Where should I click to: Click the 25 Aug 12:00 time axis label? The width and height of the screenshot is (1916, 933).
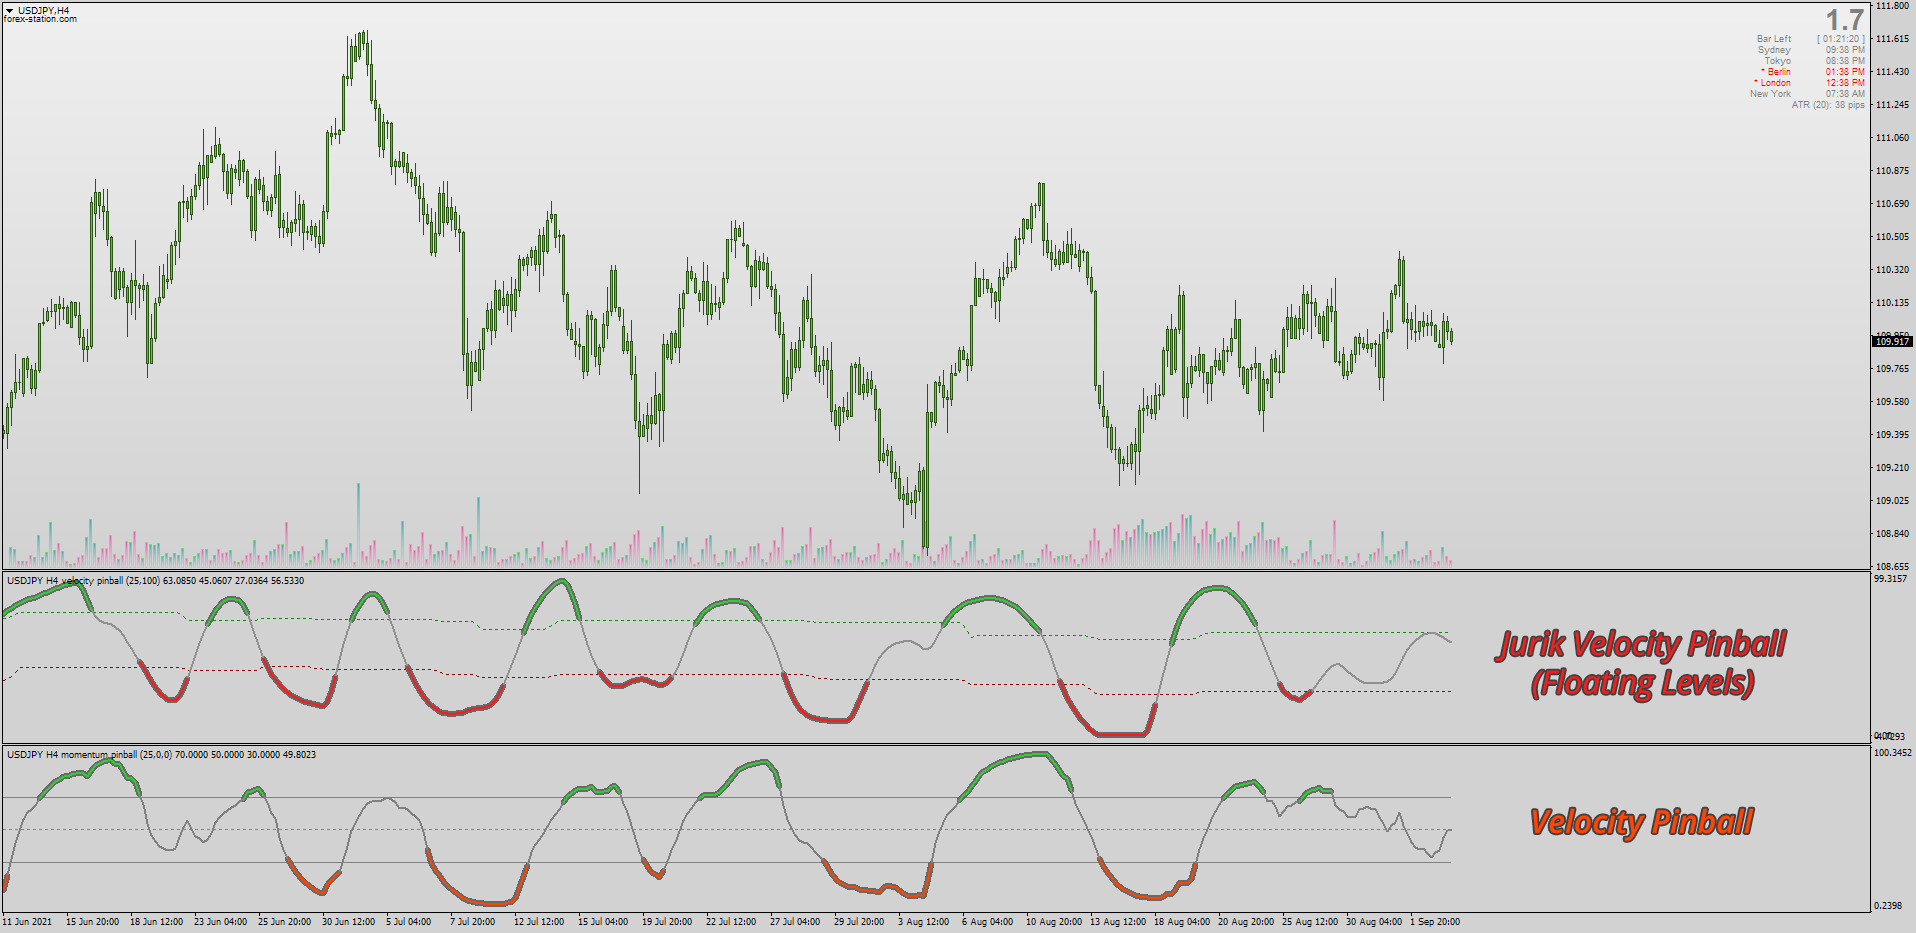tap(1310, 922)
